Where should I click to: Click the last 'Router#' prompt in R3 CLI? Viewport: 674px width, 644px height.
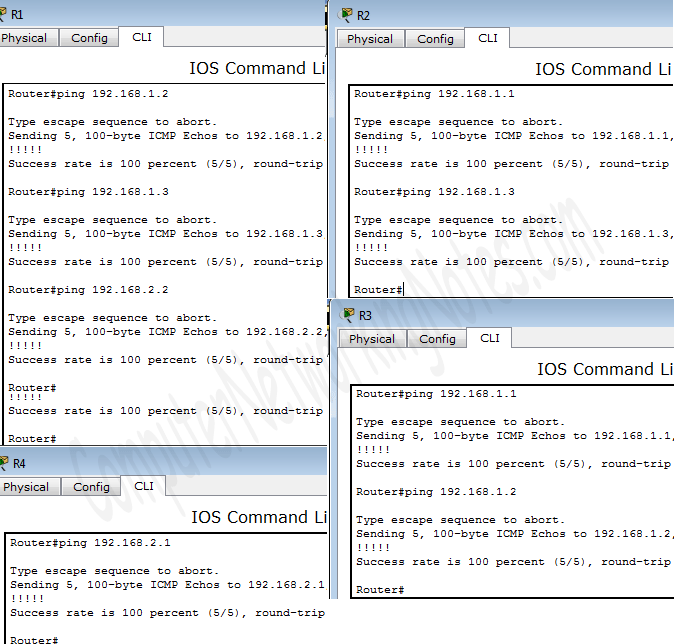(x=380, y=590)
